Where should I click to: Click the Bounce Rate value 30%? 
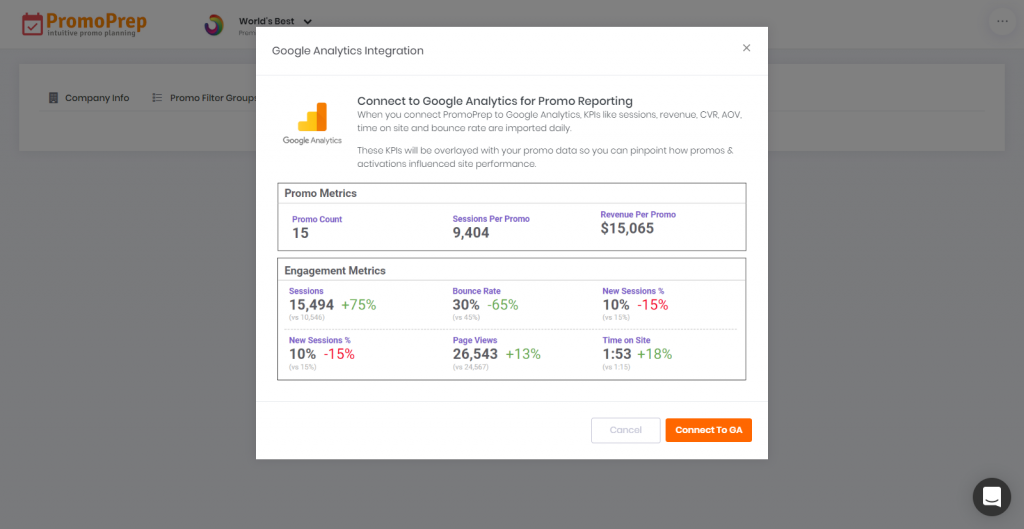click(x=466, y=305)
